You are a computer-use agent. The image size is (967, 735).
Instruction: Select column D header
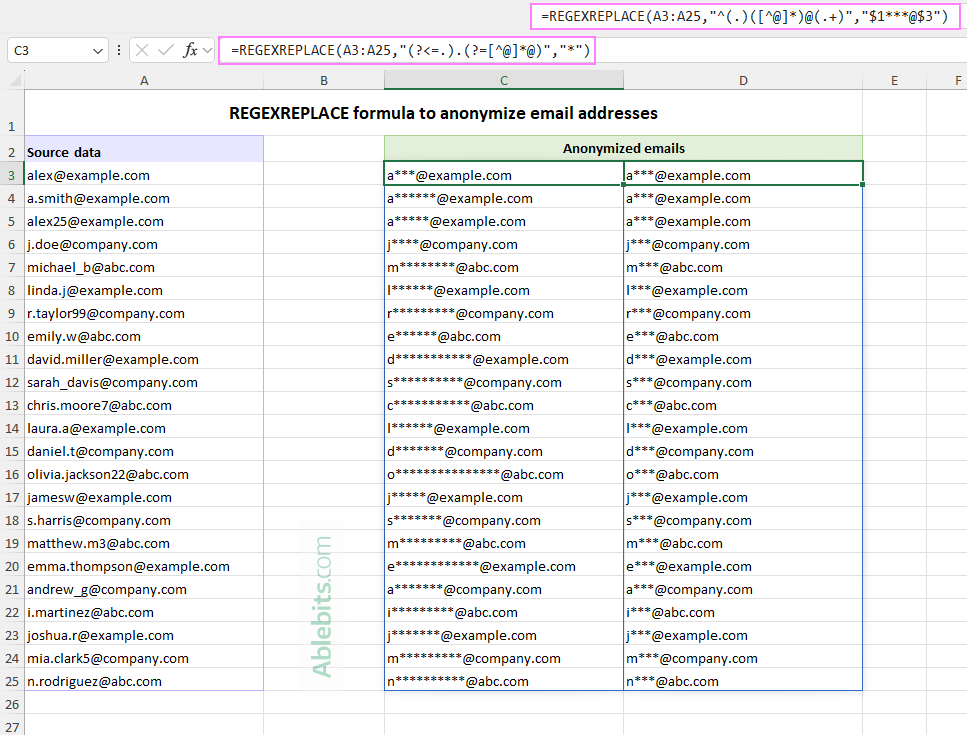click(x=743, y=80)
